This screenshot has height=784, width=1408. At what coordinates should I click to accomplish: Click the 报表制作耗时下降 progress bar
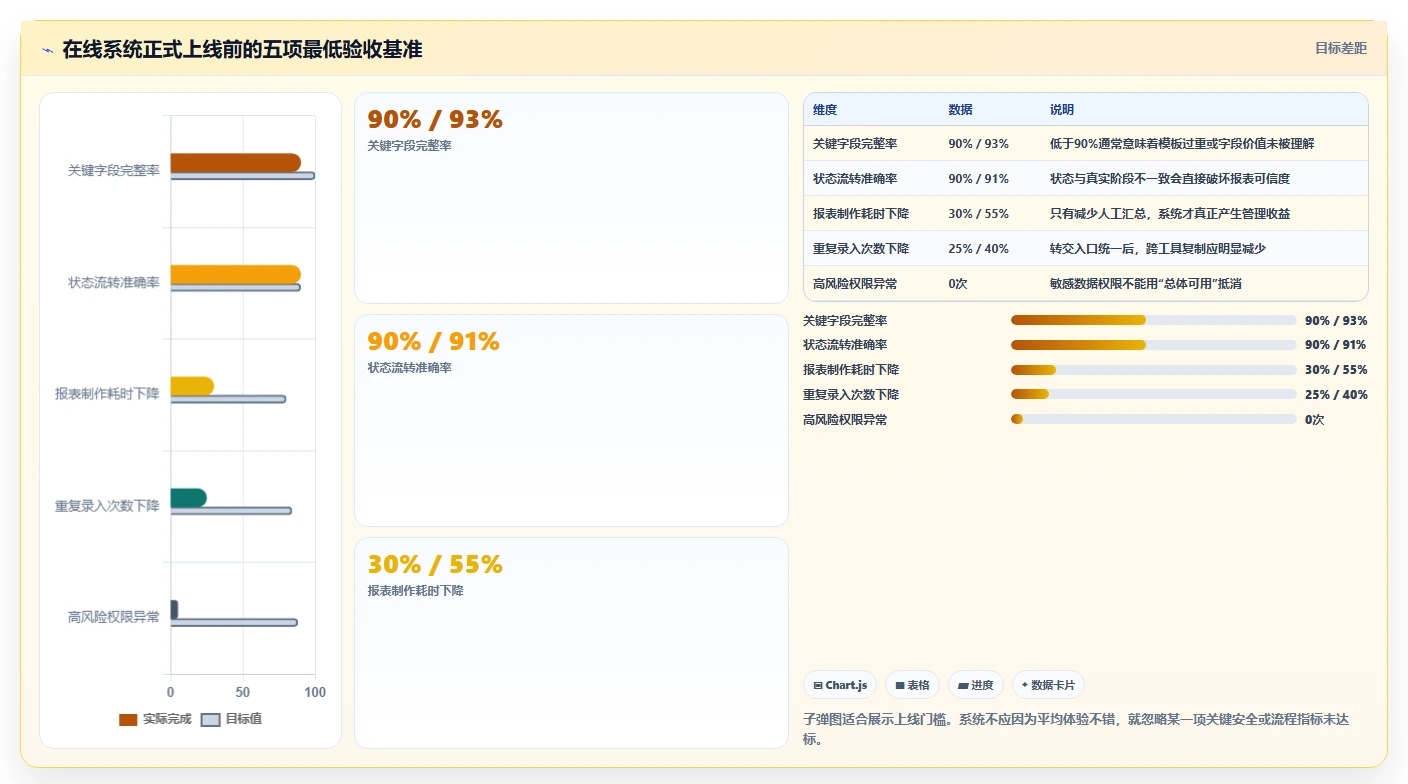point(1153,370)
